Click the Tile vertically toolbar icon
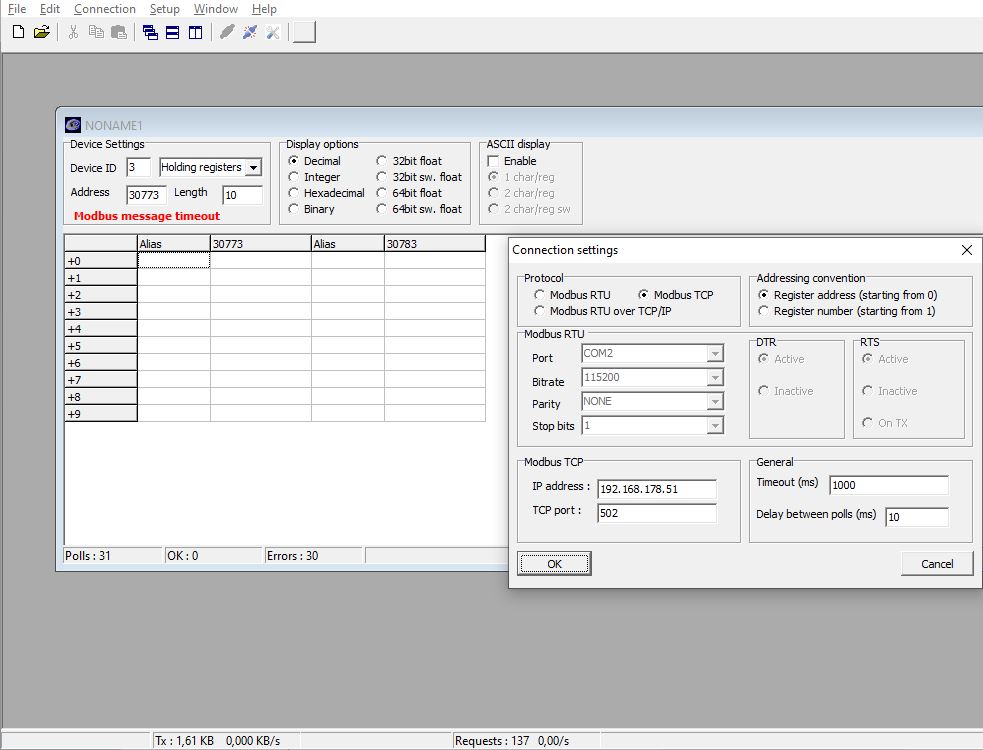 (195, 32)
